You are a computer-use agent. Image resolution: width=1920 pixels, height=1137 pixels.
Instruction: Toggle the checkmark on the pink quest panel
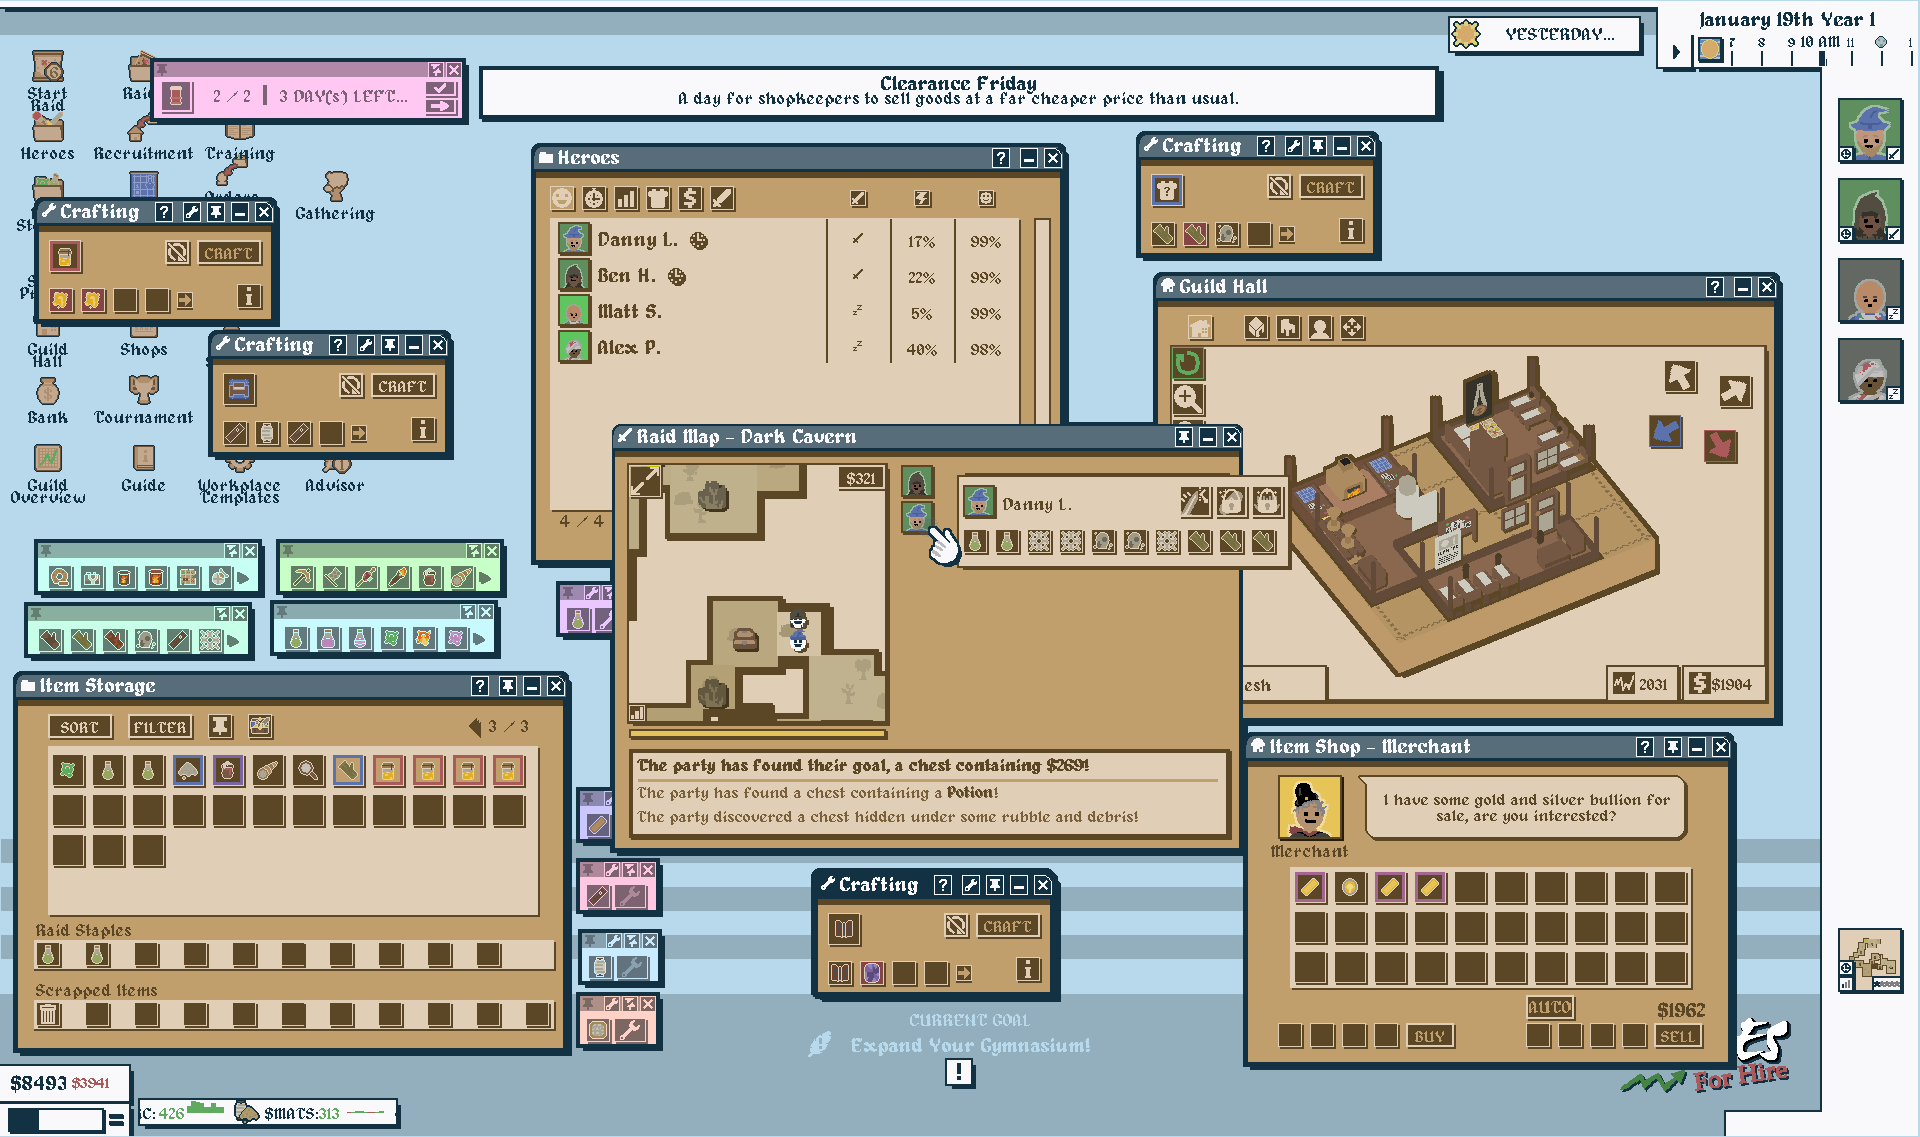[440, 89]
